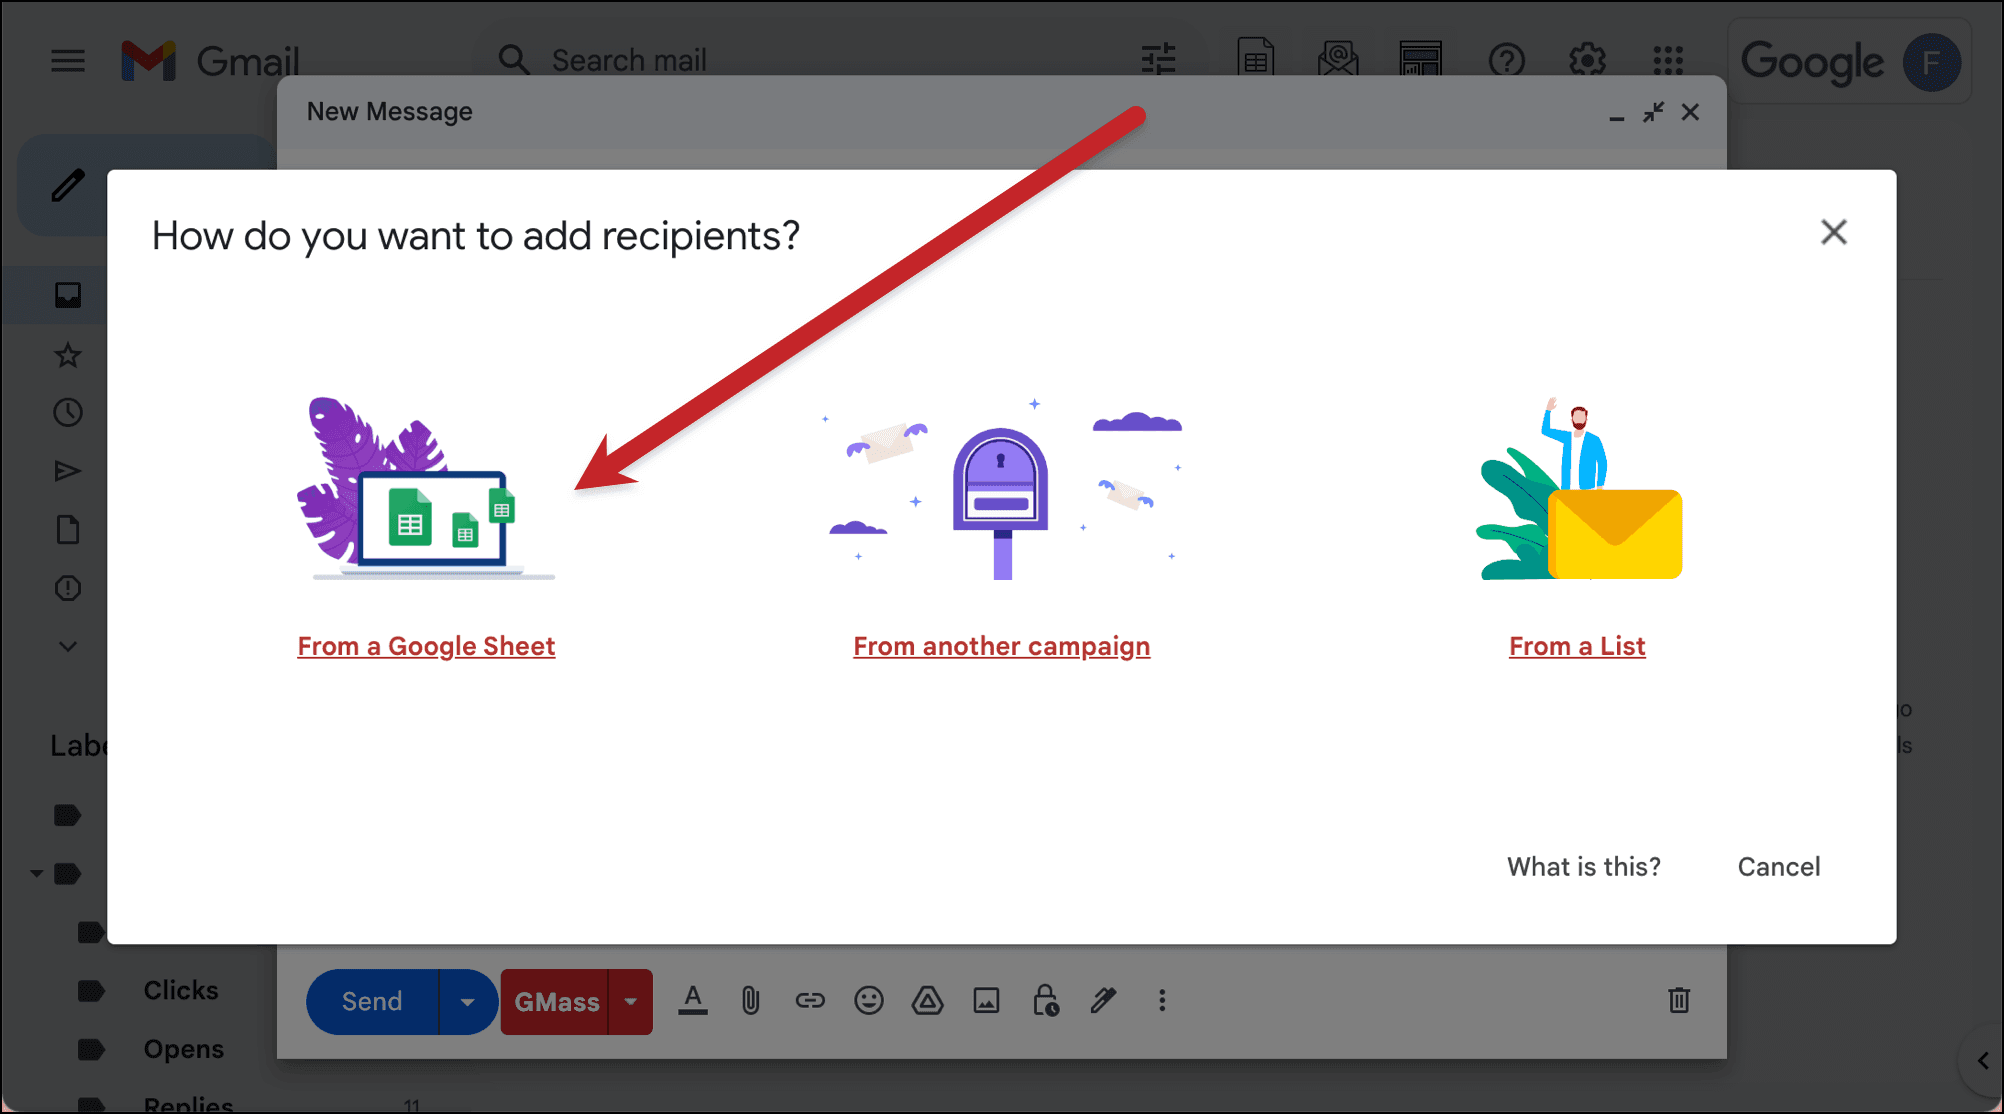Choose From a Google Sheet

426,645
